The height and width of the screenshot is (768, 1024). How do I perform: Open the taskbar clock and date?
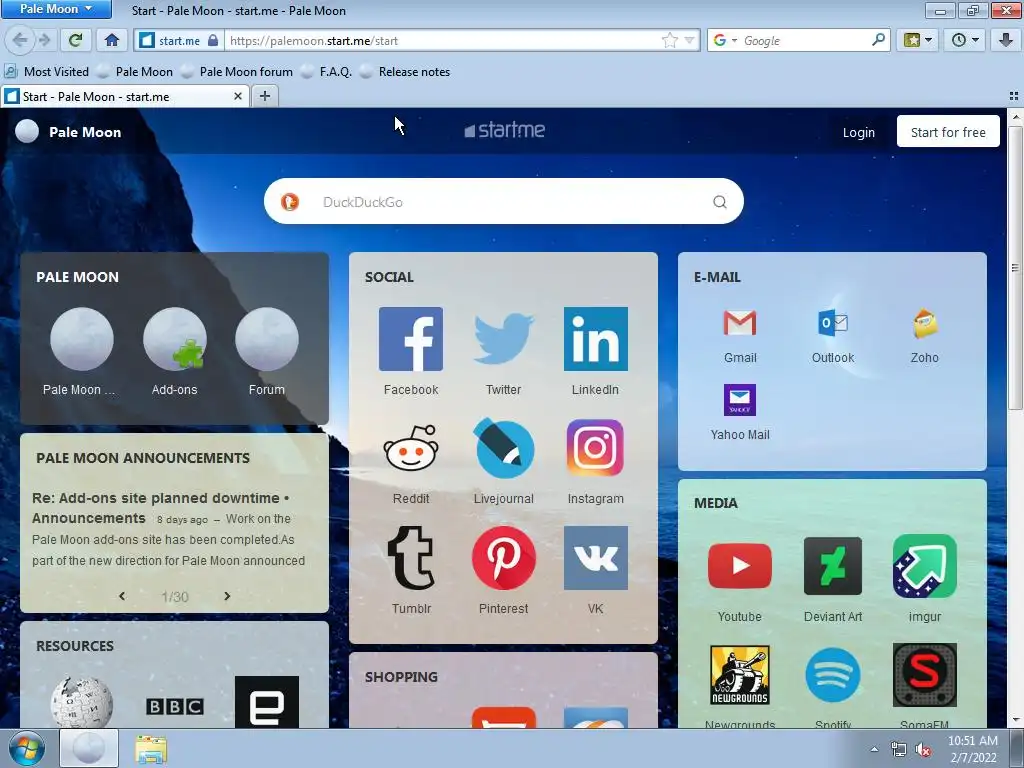pyautogui.click(x=972, y=749)
